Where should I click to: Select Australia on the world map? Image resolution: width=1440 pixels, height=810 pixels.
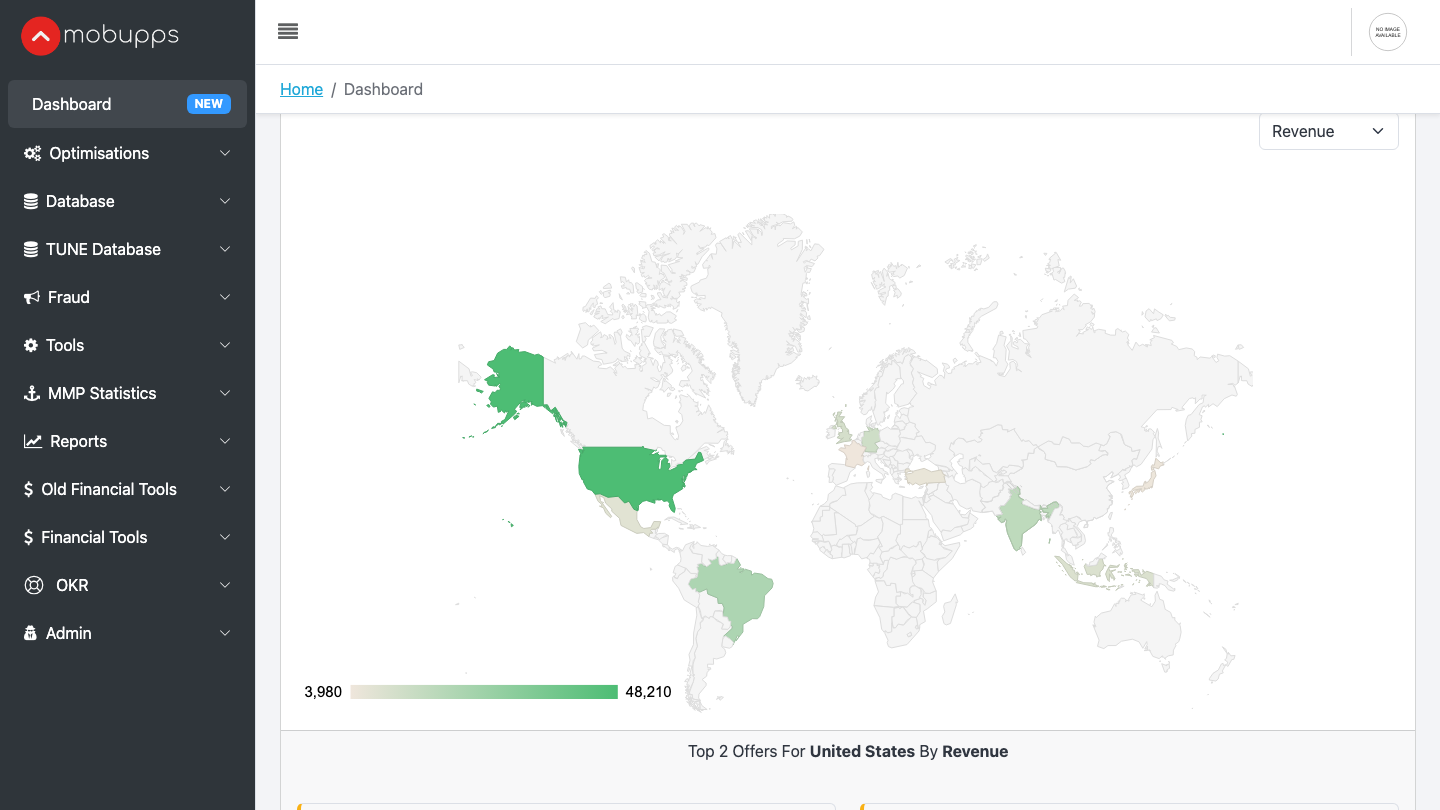(x=1138, y=628)
